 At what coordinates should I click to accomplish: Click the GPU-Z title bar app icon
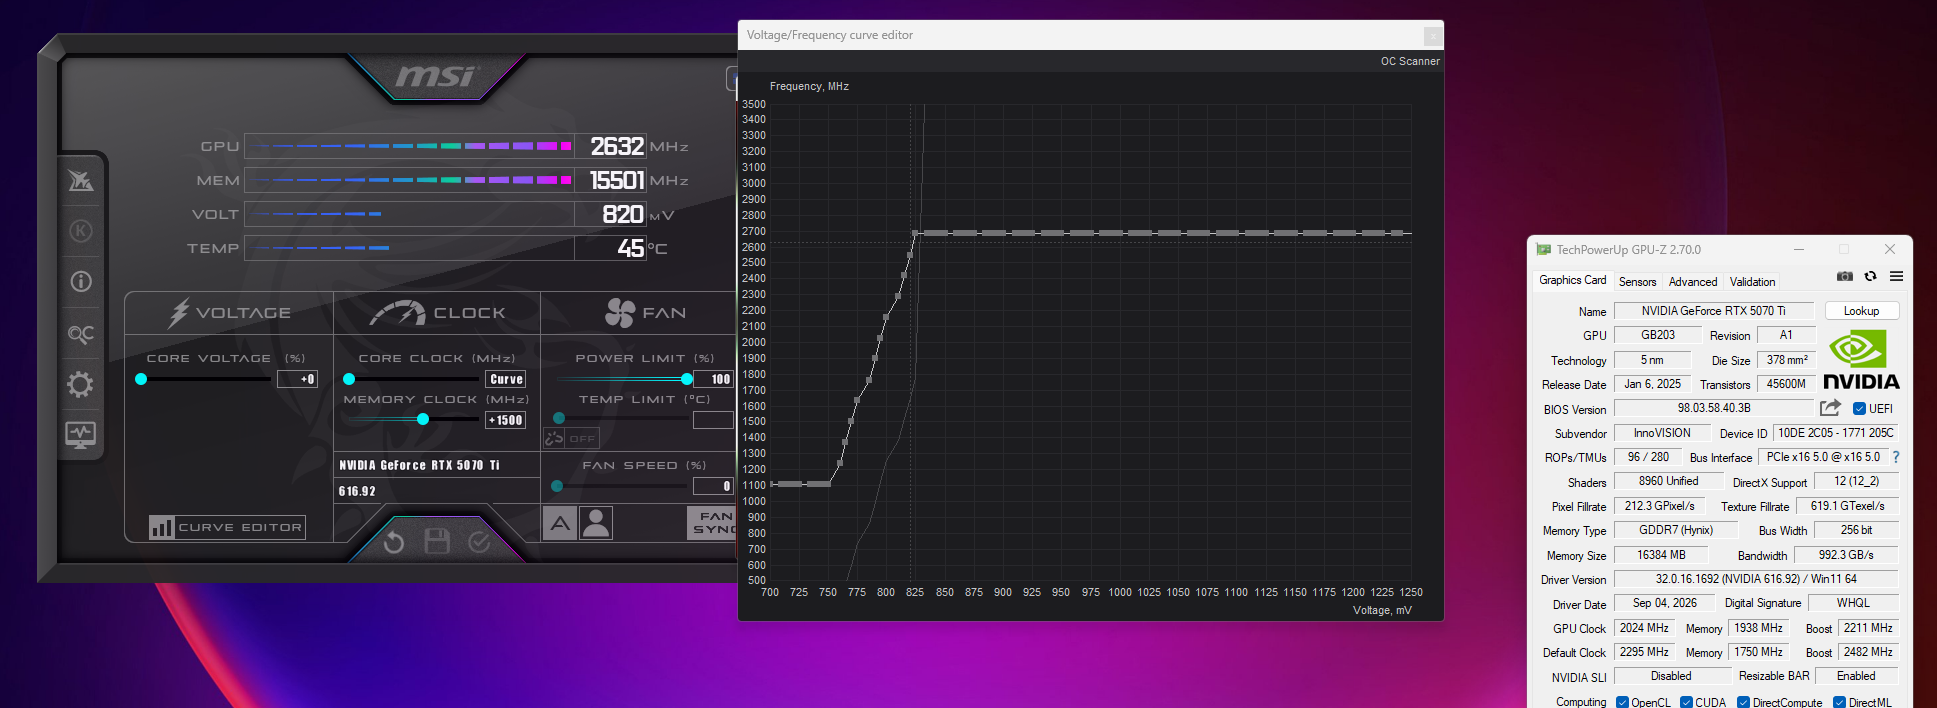(x=1543, y=249)
